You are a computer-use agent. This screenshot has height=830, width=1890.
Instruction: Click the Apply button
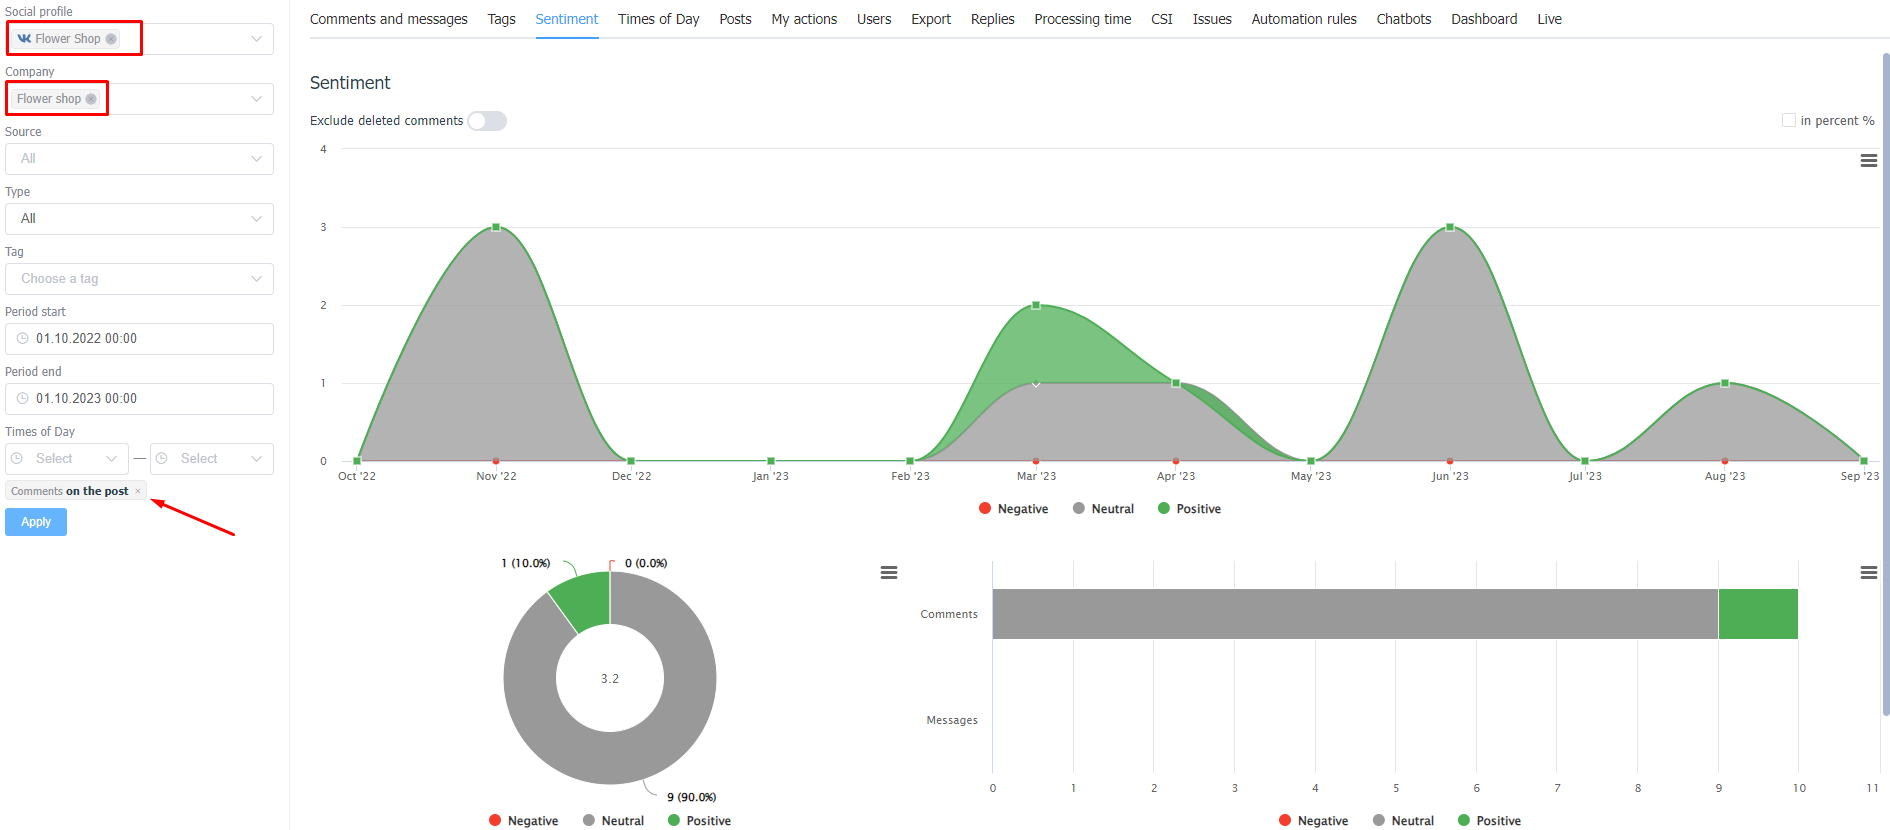(x=36, y=522)
